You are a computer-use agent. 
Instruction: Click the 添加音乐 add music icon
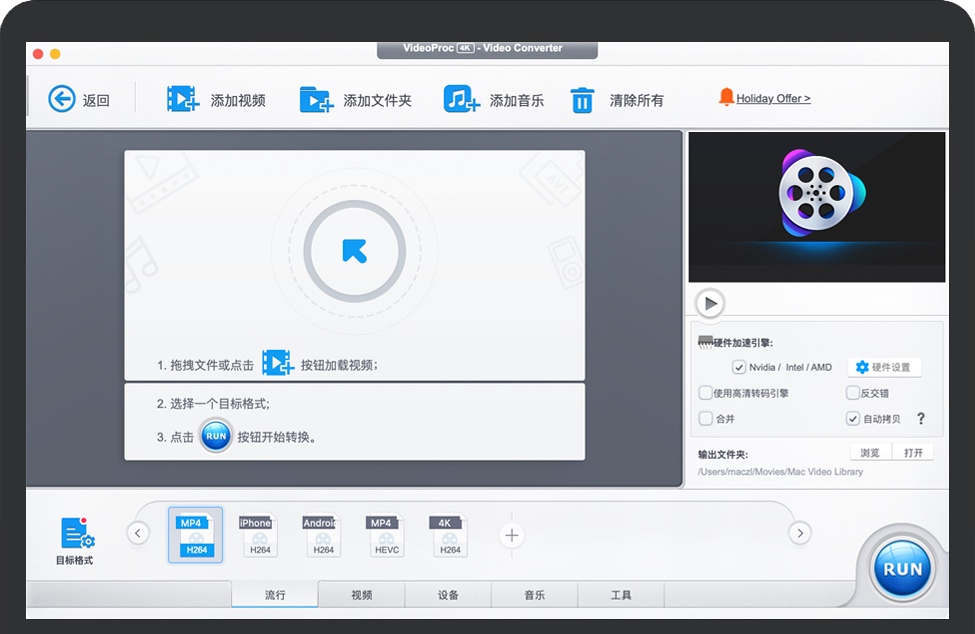[462, 99]
